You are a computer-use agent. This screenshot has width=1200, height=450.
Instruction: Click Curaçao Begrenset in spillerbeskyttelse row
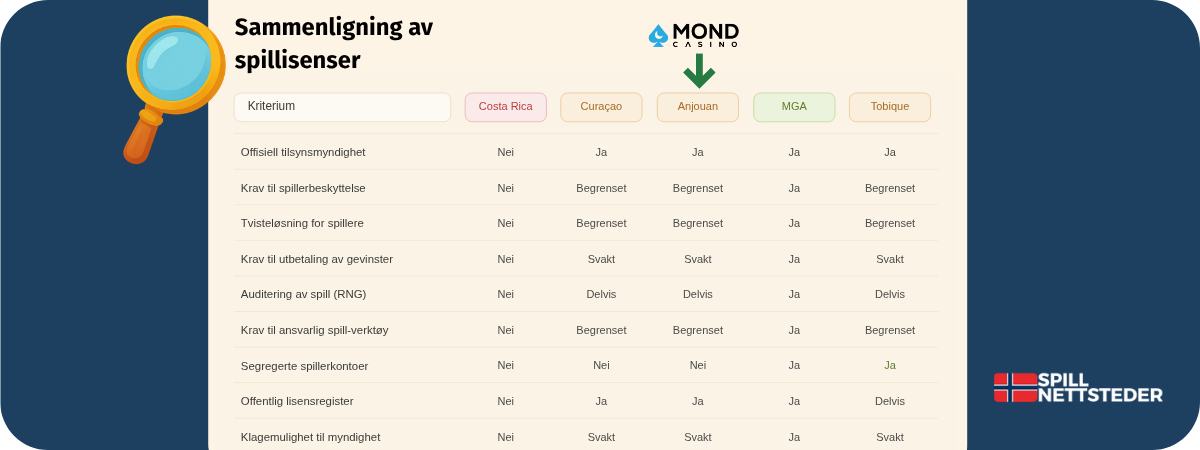click(x=601, y=188)
